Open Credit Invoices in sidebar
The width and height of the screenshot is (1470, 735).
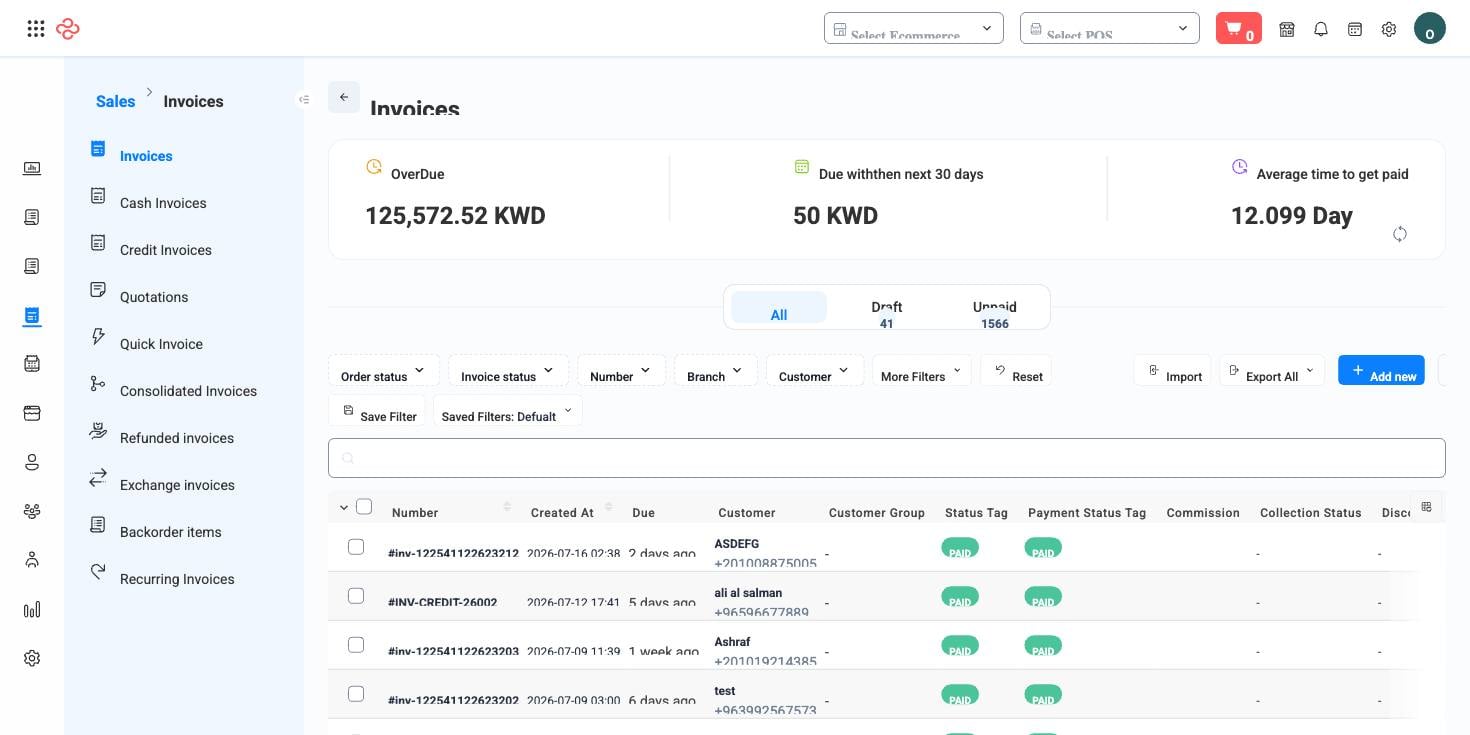166,250
